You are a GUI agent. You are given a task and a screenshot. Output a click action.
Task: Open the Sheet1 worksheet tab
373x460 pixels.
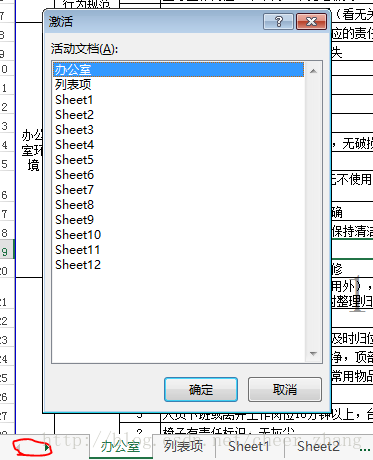click(x=249, y=446)
